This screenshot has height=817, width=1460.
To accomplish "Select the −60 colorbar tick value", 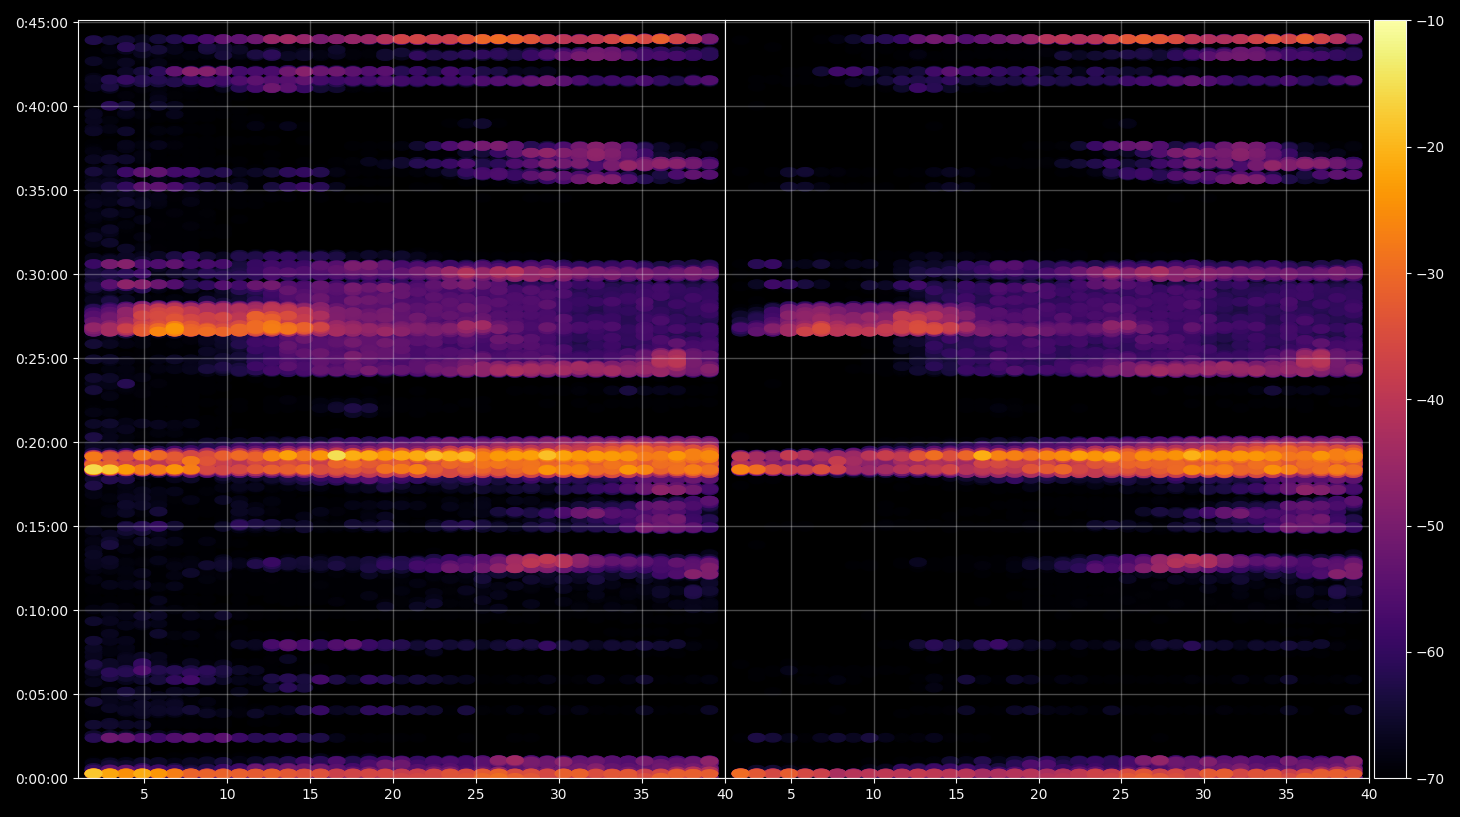I will pos(1431,652).
